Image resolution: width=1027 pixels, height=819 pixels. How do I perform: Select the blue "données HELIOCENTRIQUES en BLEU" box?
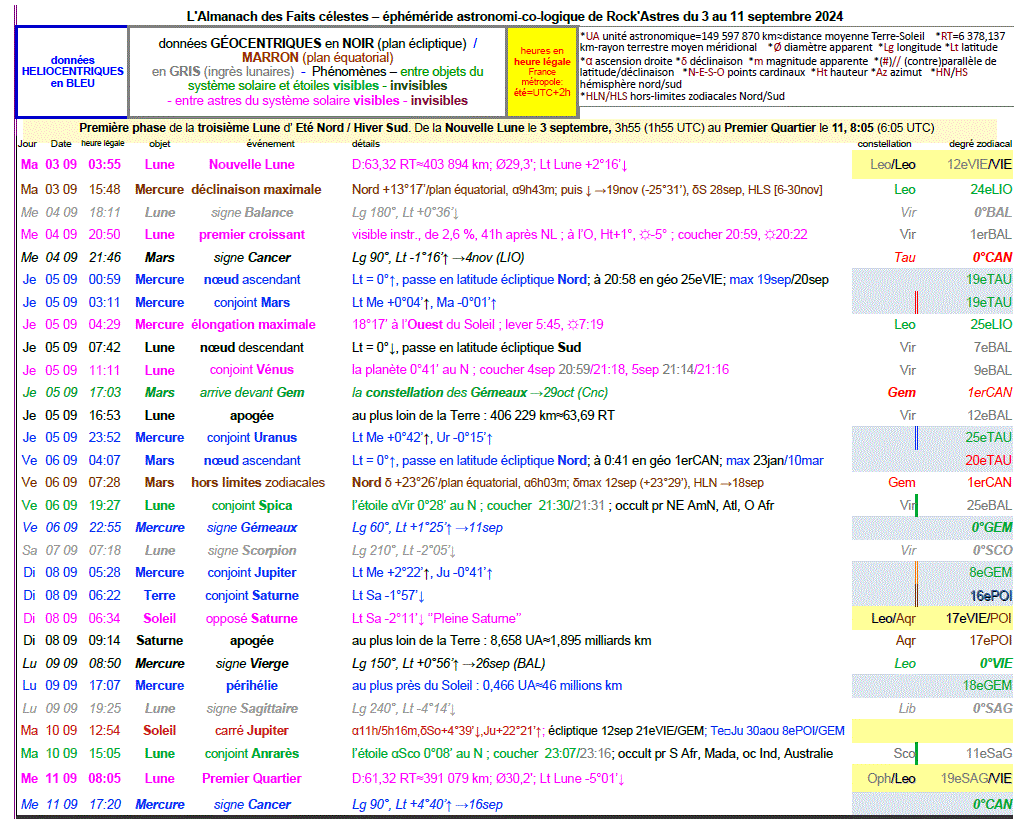click(72, 72)
